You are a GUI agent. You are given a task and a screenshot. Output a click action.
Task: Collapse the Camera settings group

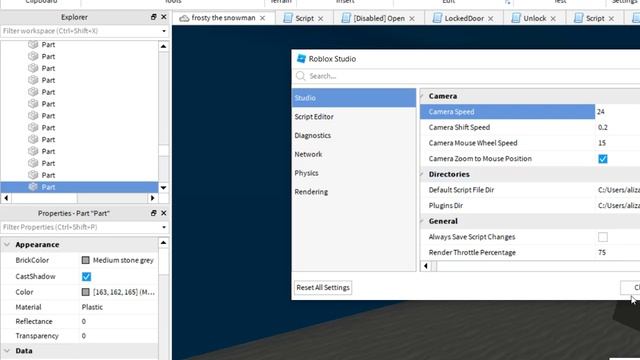422,96
